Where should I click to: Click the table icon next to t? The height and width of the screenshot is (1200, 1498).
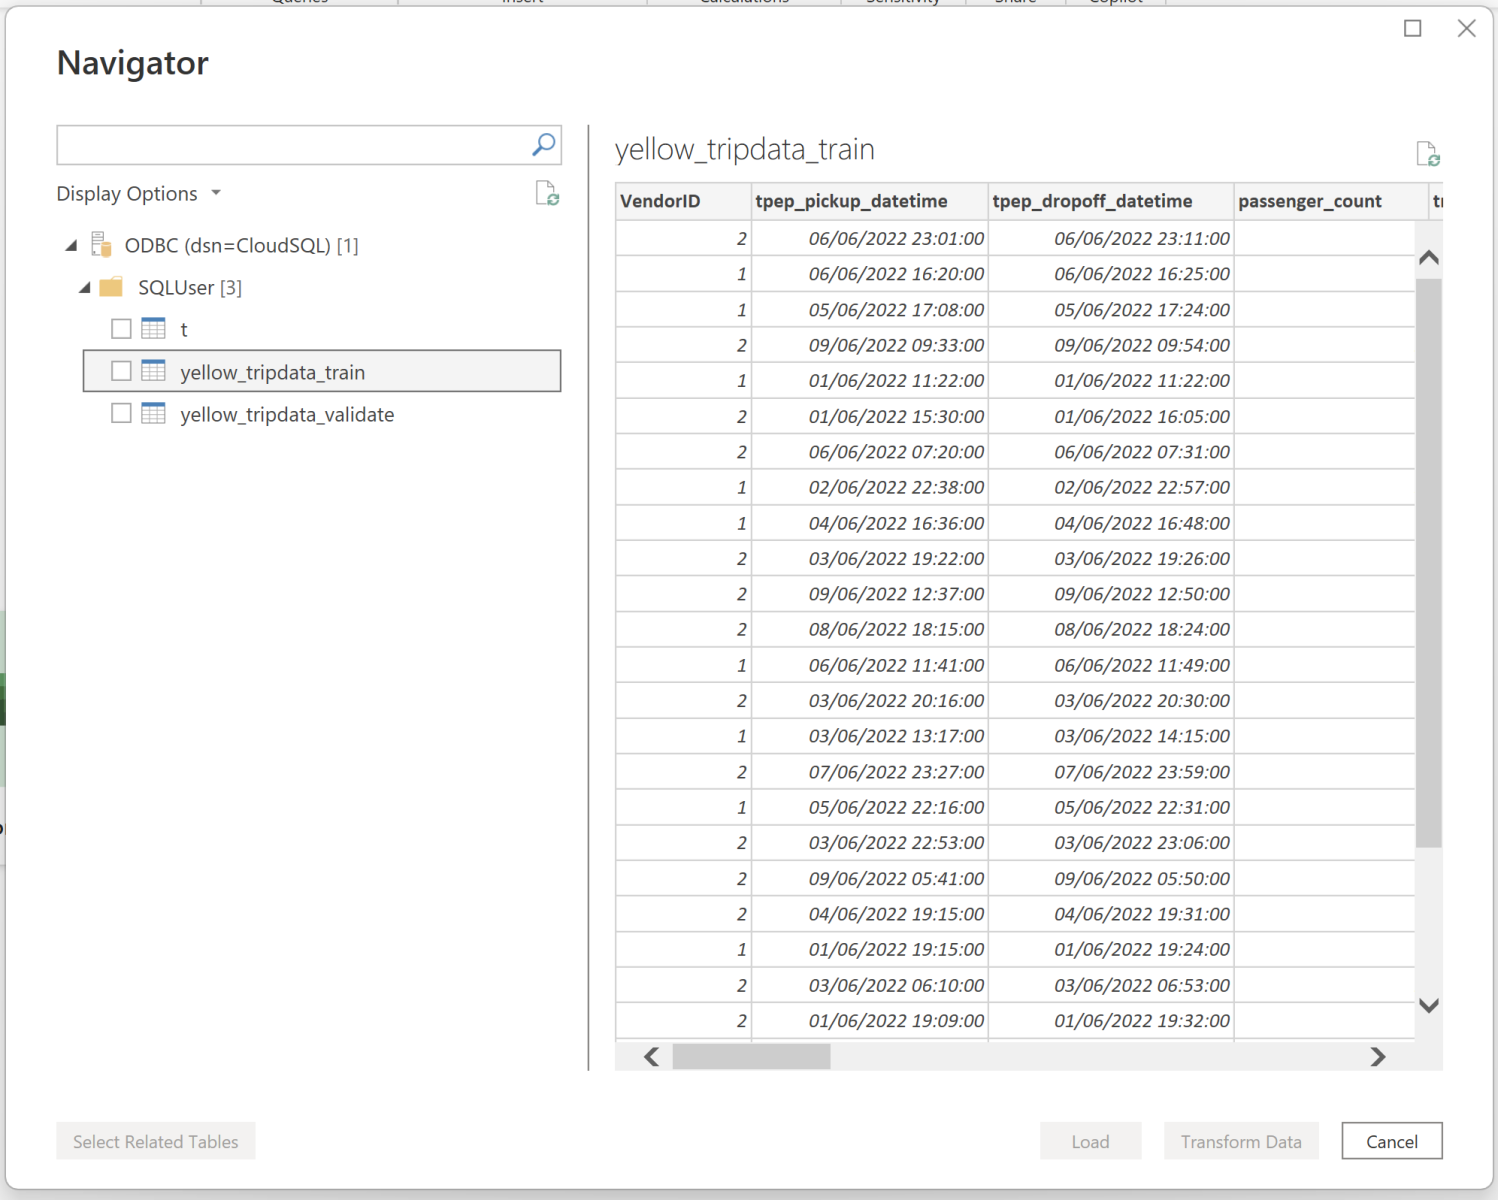153,329
